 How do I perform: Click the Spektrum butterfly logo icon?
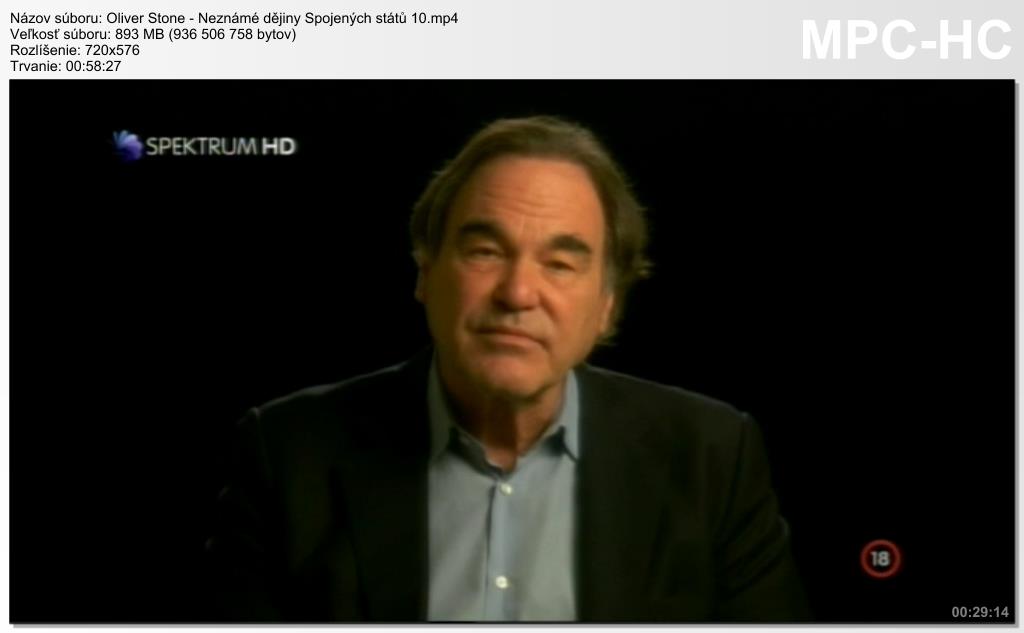[x=128, y=145]
